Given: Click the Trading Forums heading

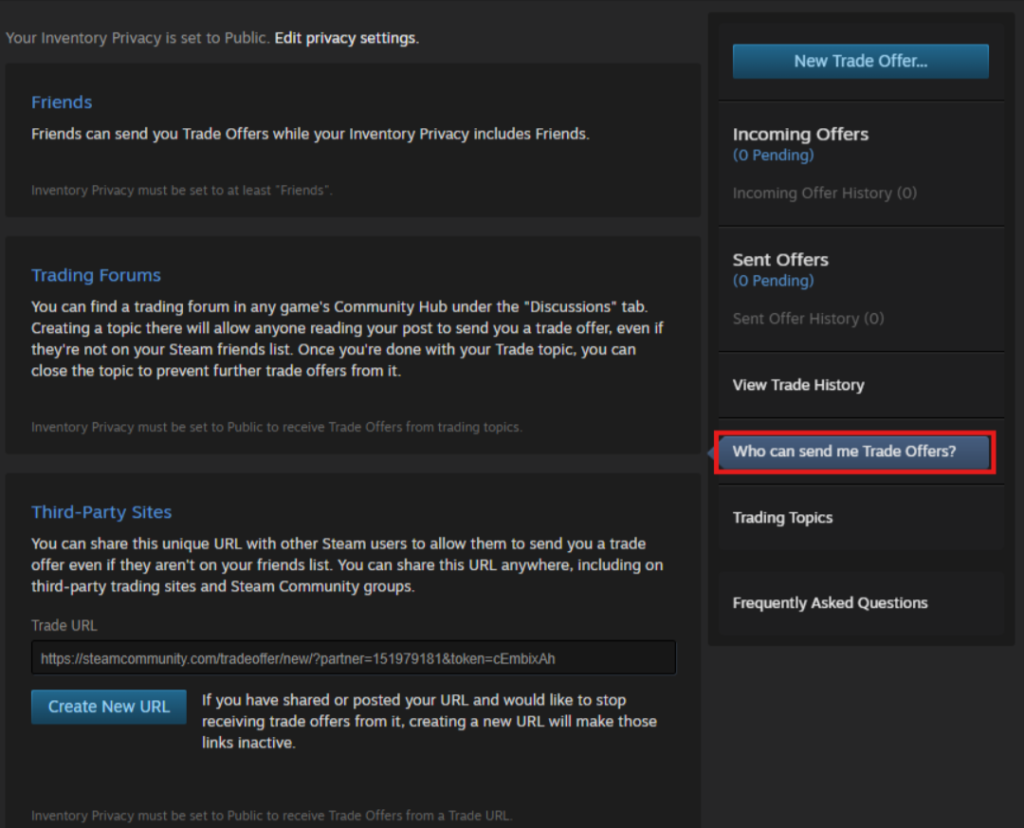Looking at the screenshot, I should (x=96, y=275).
